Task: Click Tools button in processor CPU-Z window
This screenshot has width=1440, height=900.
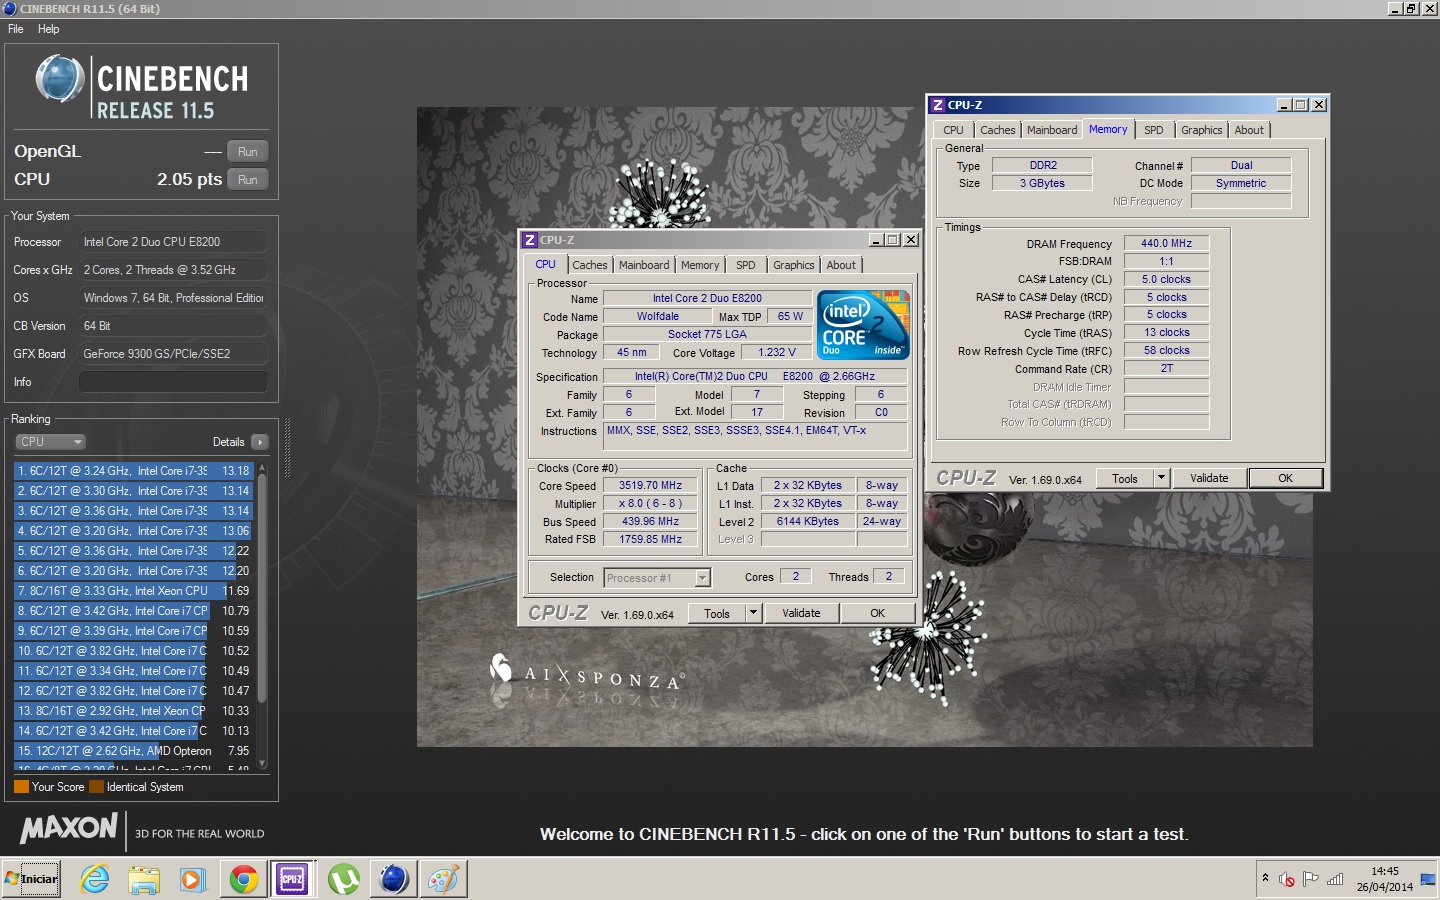Action: coord(717,614)
